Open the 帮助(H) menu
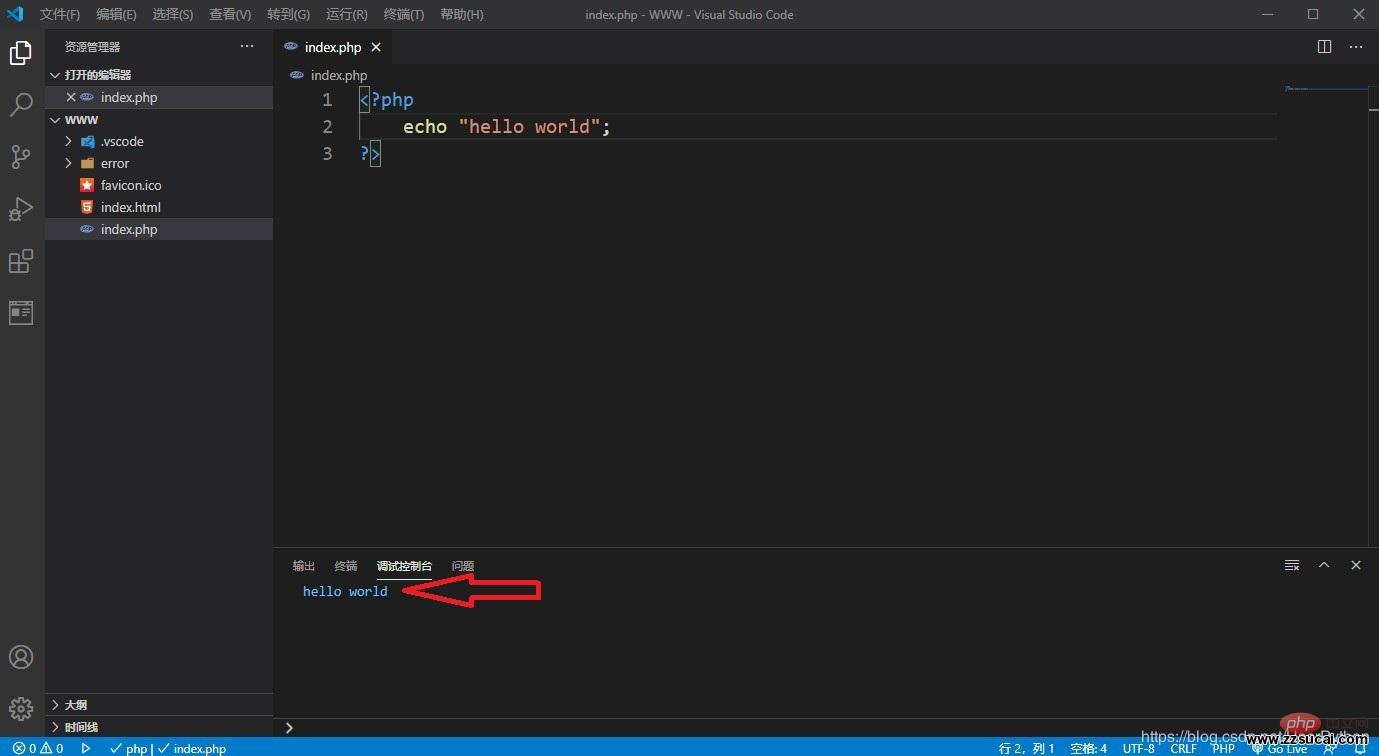This screenshot has width=1379, height=756. coord(462,14)
